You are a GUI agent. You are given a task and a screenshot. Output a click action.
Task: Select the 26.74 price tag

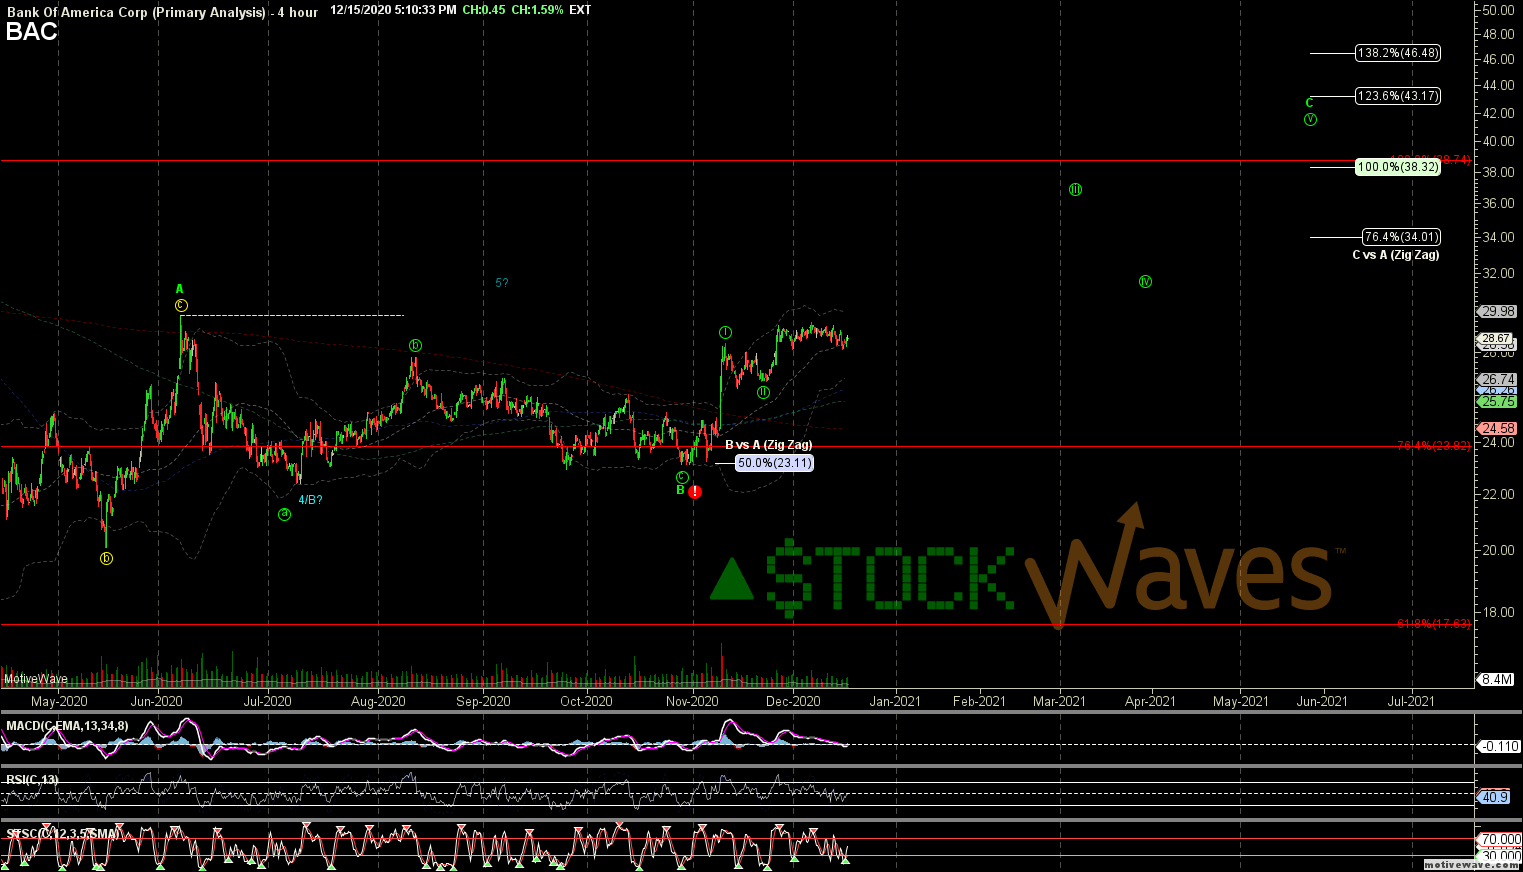coord(1498,380)
